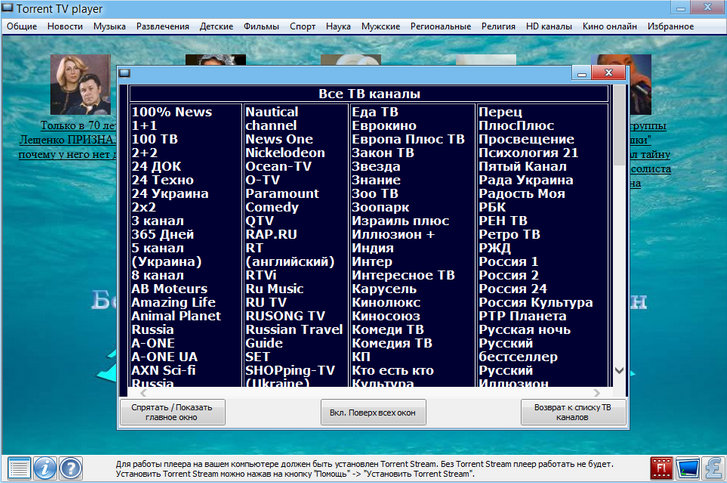Open the Еда ТВ channel

coord(375,112)
